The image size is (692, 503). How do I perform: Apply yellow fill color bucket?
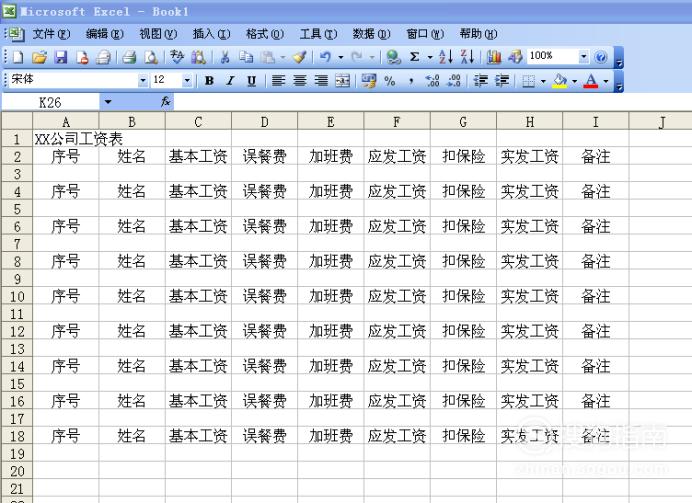click(x=560, y=81)
